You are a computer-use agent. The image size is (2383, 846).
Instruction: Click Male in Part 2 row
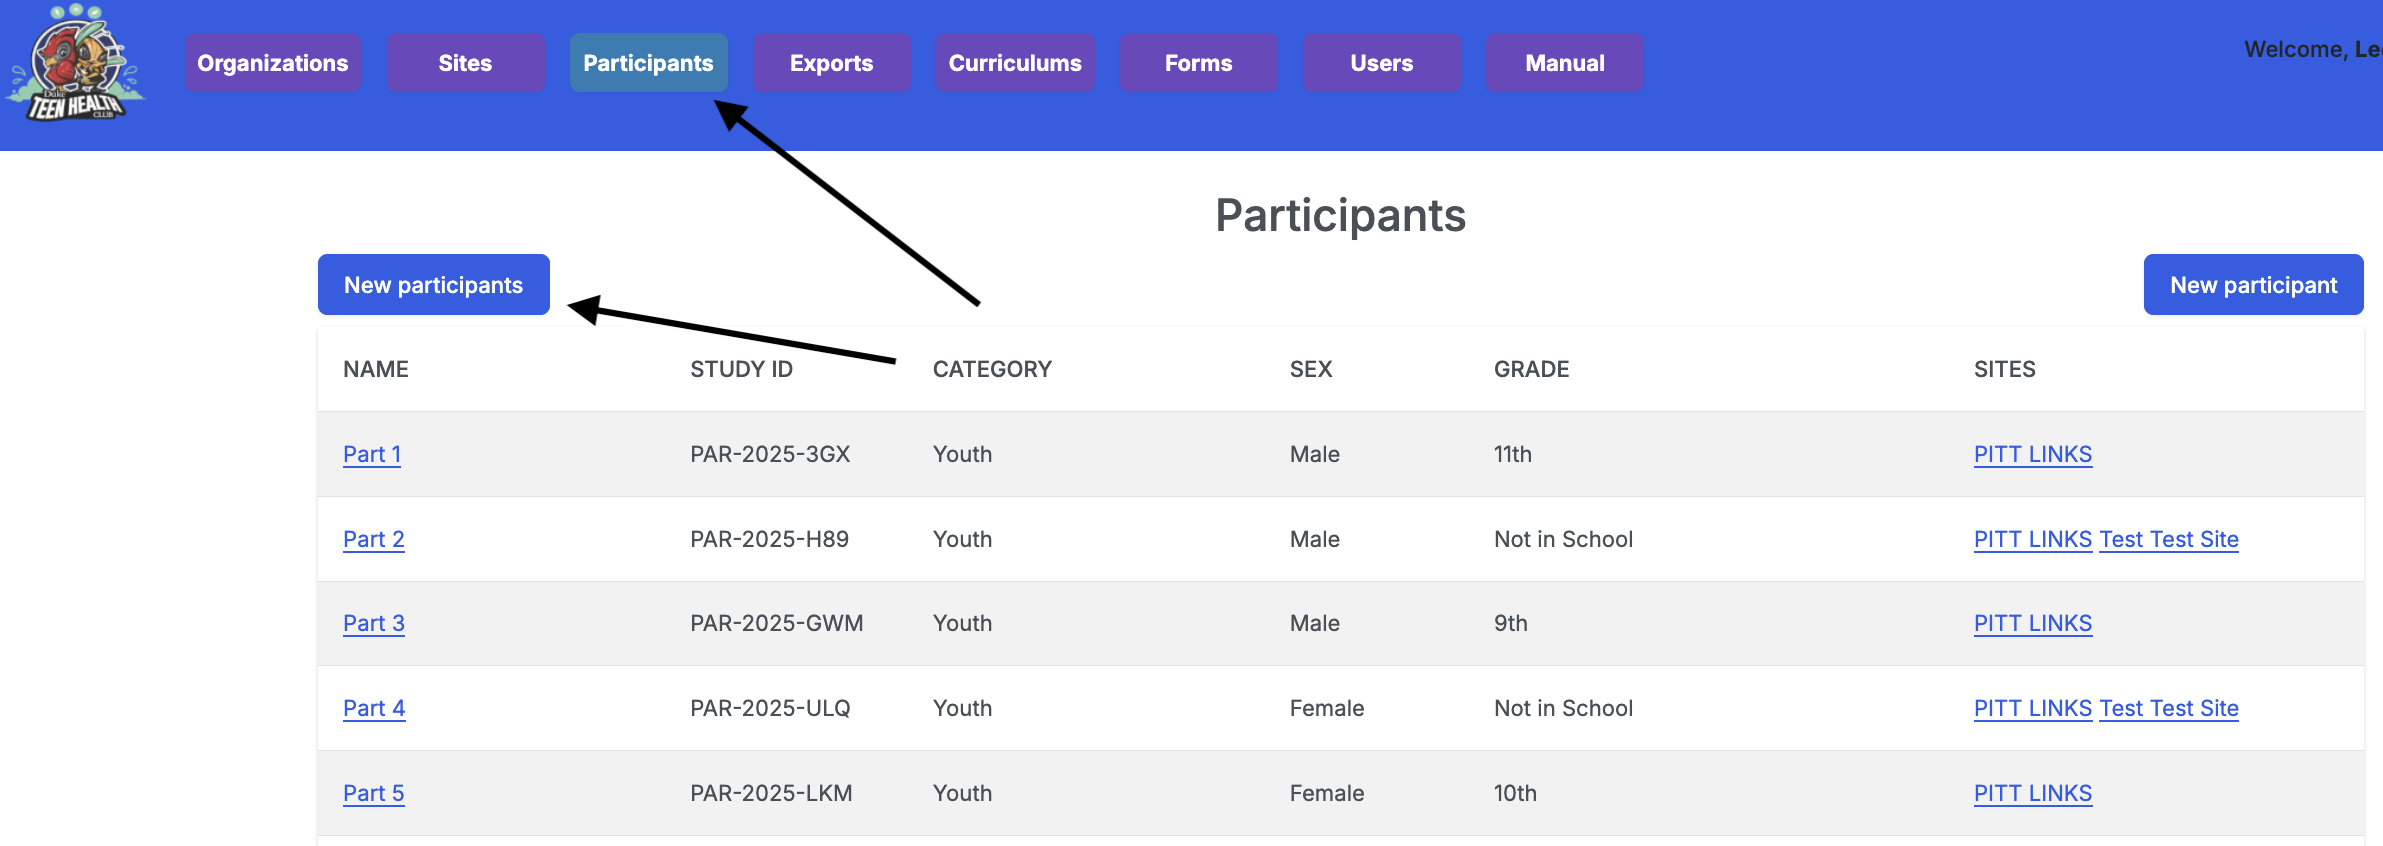(x=1314, y=539)
